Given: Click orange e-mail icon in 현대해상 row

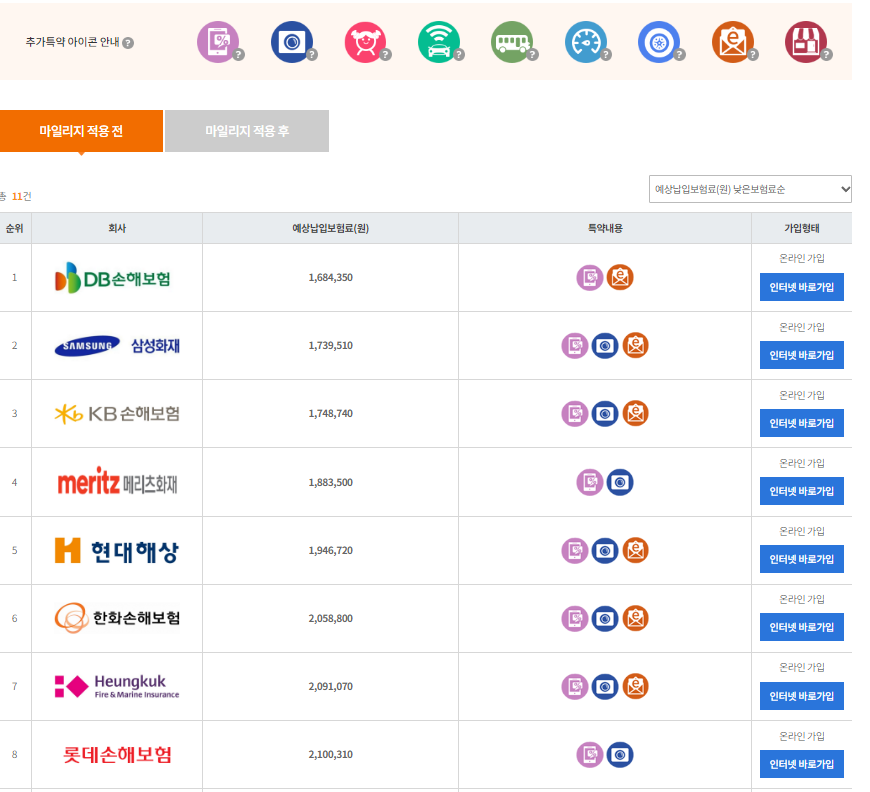Looking at the screenshot, I should [x=636, y=551].
